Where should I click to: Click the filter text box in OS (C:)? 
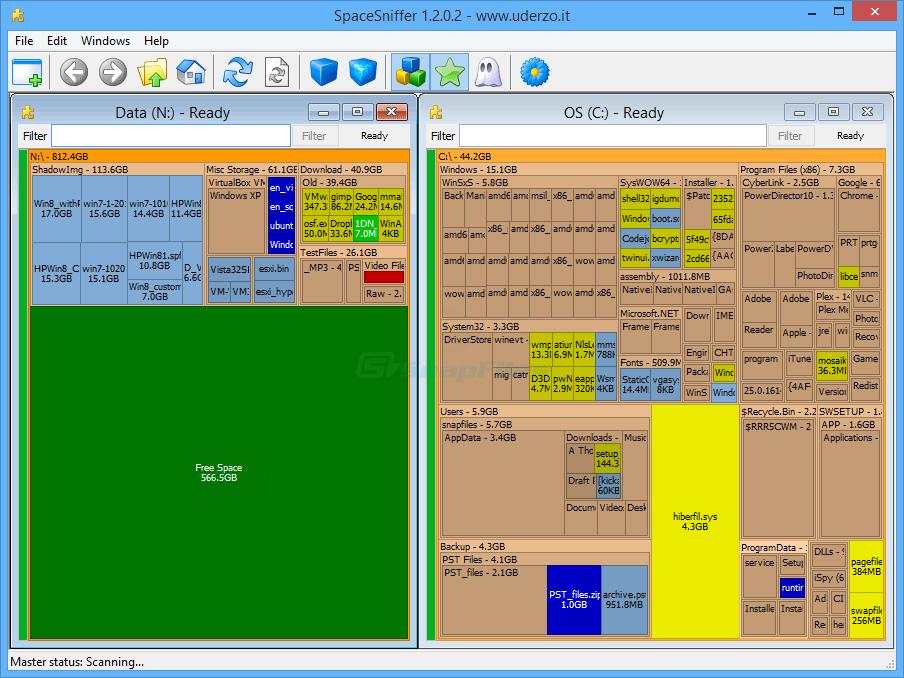613,136
